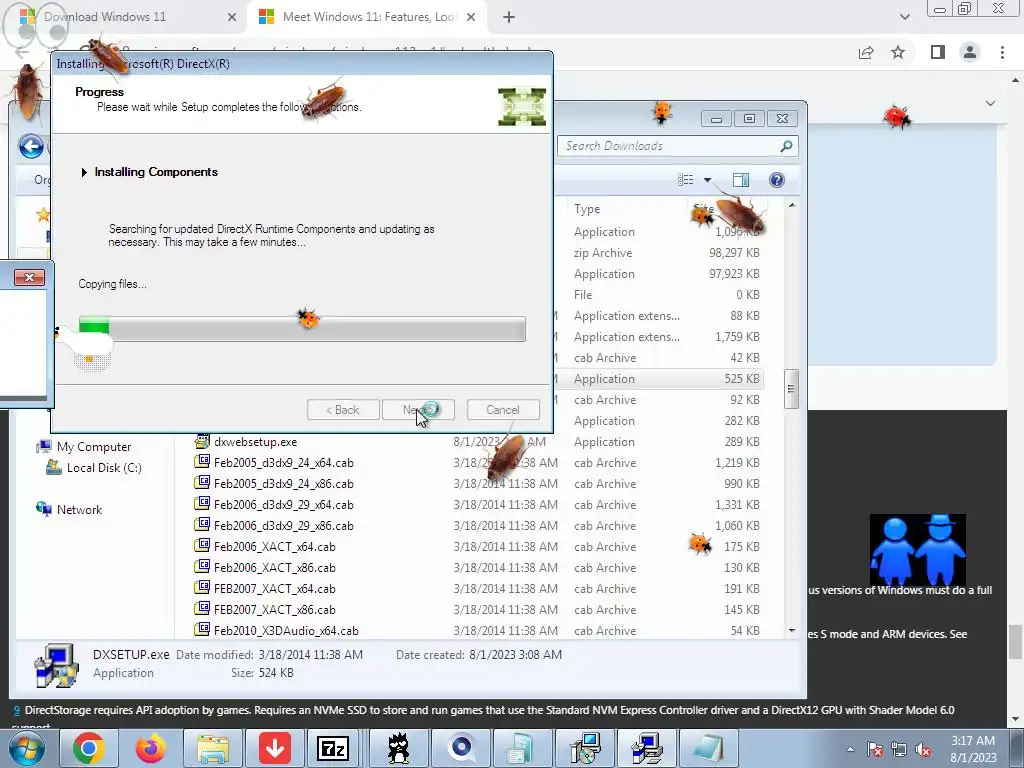This screenshot has width=1024, height=768.
Task: Click the Chrome share page icon
Action: (866, 52)
